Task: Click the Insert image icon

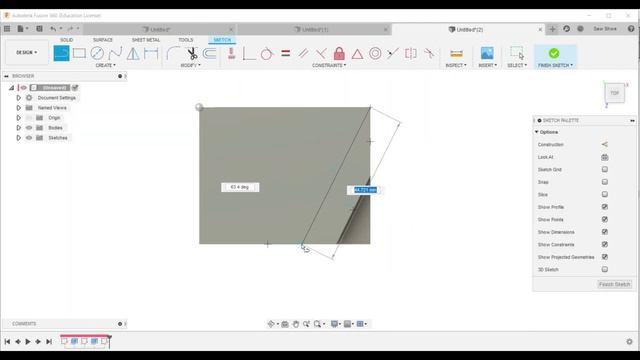Action: click(x=487, y=53)
